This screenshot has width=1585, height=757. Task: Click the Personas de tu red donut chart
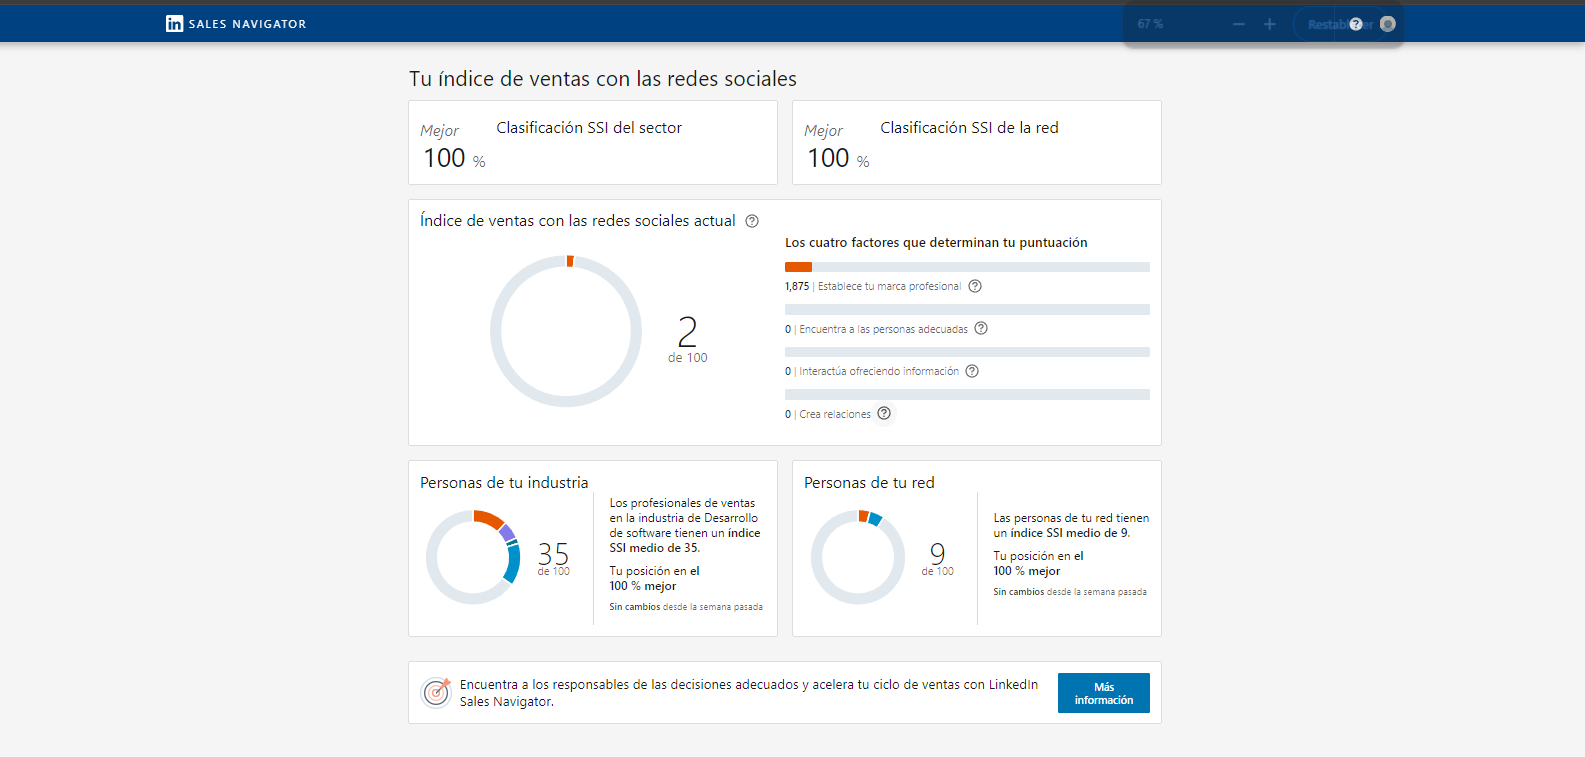tap(858, 557)
